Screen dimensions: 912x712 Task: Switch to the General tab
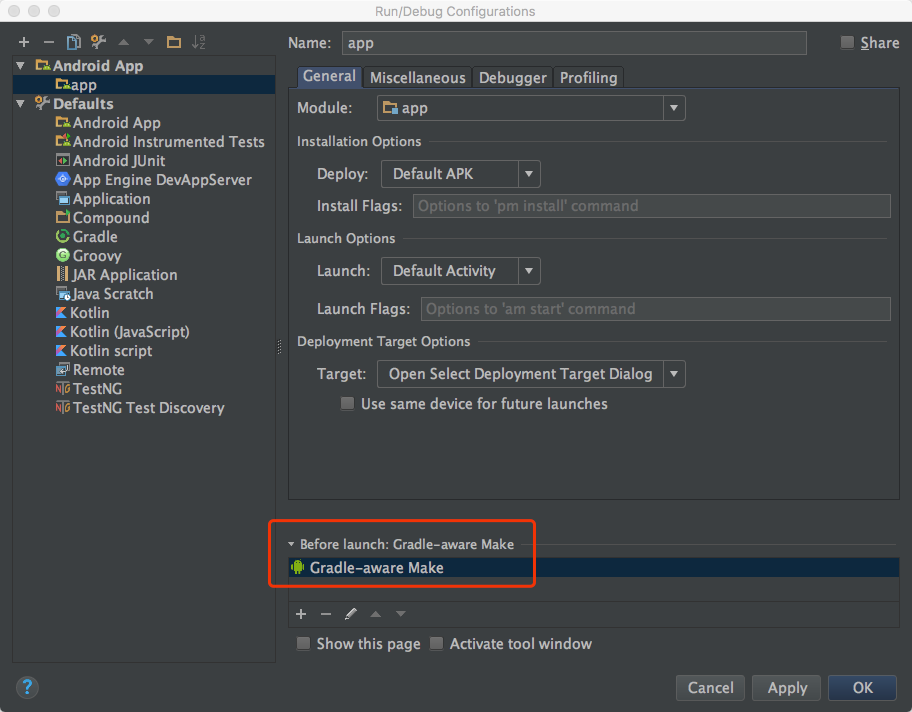pyautogui.click(x=329, y=77)
